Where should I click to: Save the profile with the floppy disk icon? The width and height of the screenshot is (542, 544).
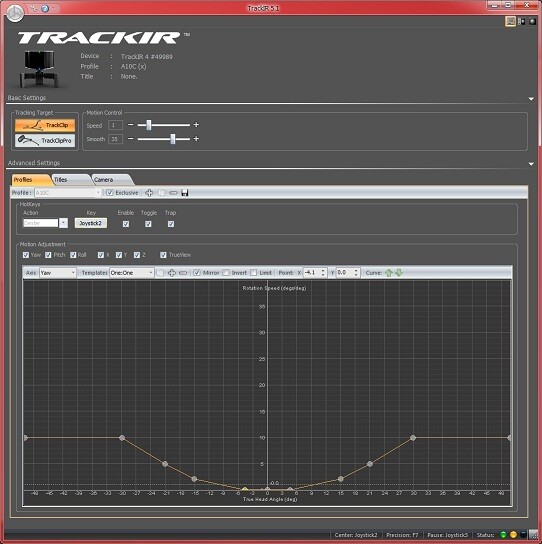click(x=185, y=193)
